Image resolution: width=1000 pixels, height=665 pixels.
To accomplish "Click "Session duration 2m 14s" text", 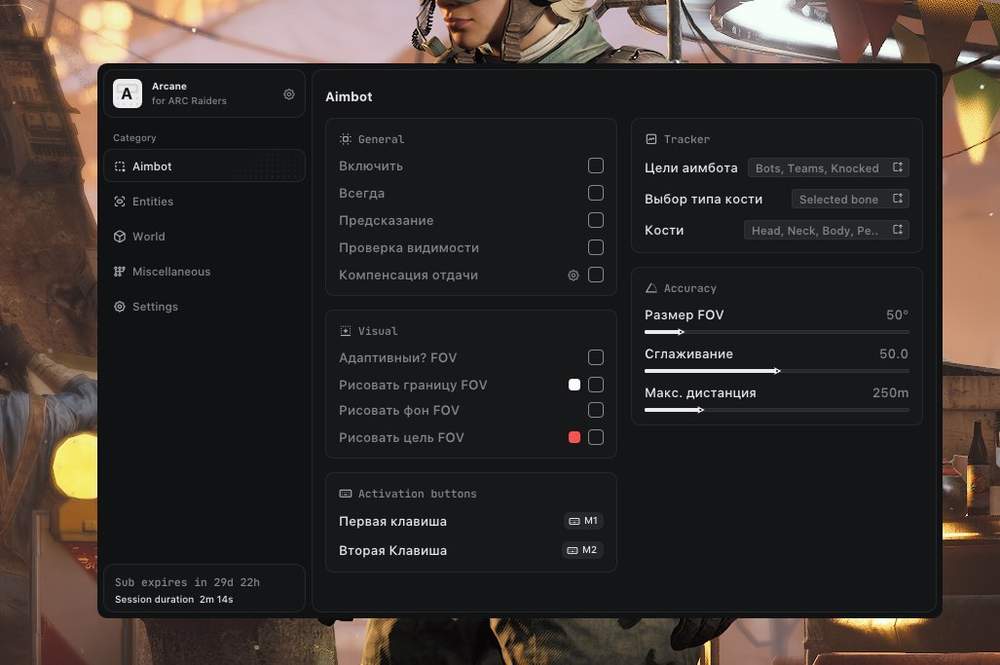I will pyautogui.click(x=174, y=599).
